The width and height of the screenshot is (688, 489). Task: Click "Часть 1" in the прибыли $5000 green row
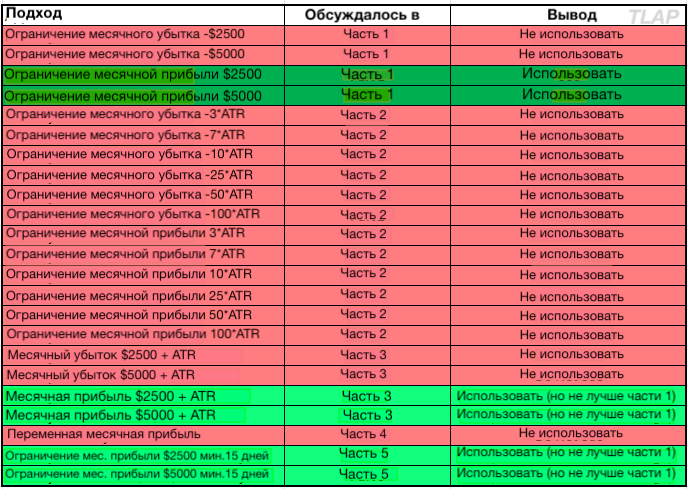click(367, 94)
